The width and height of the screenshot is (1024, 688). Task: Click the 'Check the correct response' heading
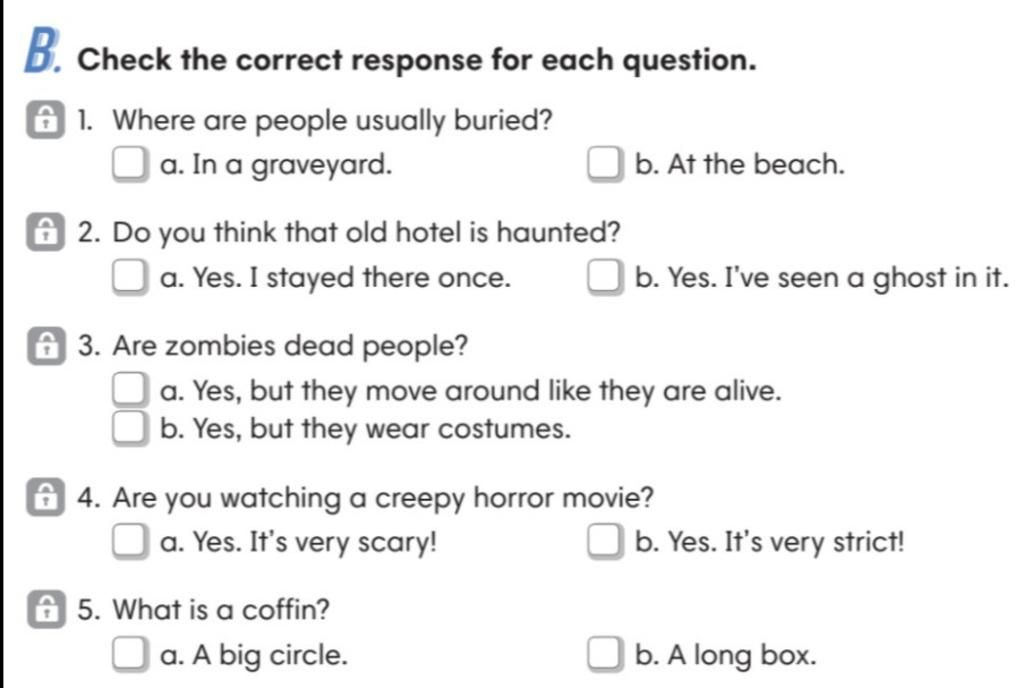pos(417,60)
